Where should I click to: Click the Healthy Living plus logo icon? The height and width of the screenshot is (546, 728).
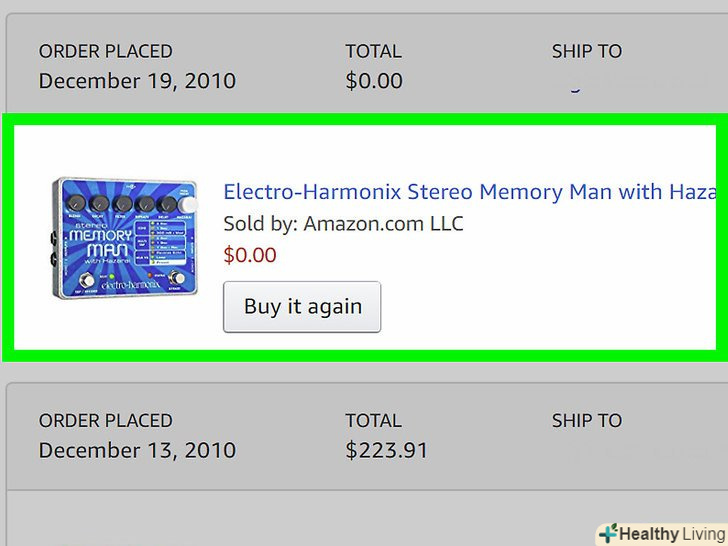click(x=607, y=533)
